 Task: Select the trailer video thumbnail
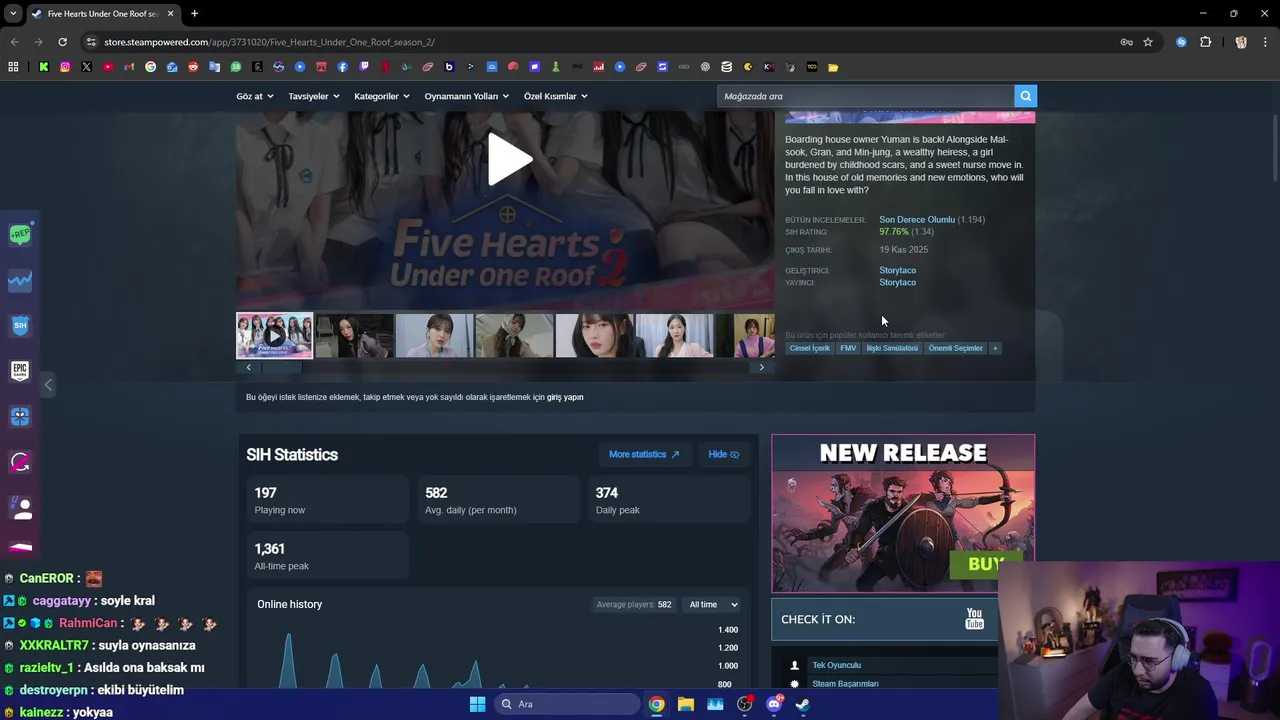click(x=274, y=335)
